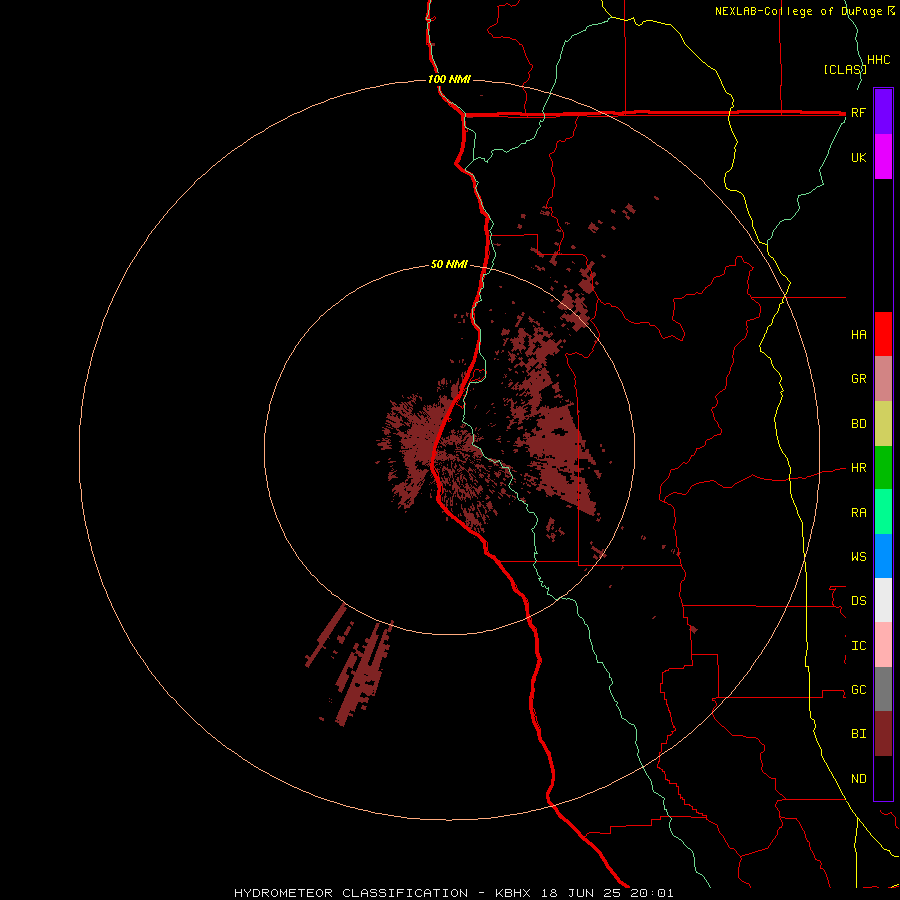This screenshot has height=900, width=900.
Task: Click the 50 NMI range ring label
Action: [449, 264]
